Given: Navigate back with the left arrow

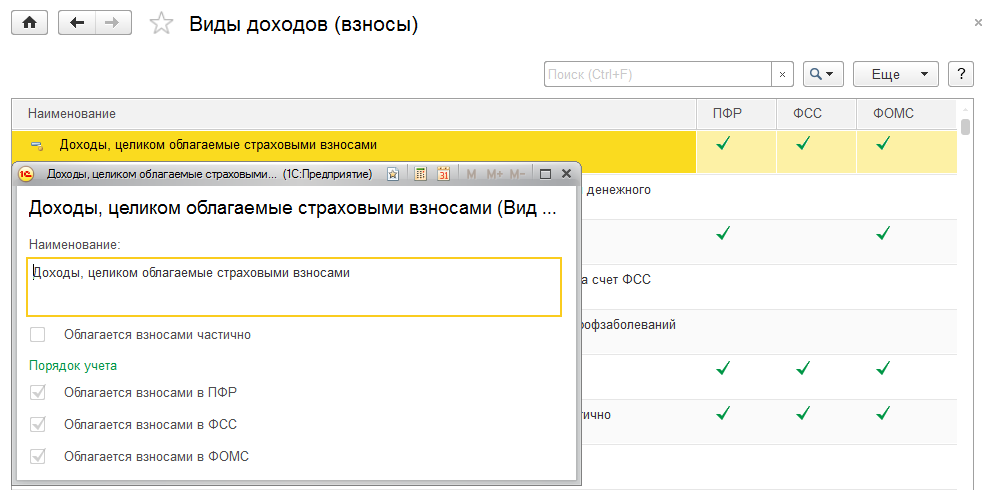Looking at the screenshot, I should pos(77,24).
